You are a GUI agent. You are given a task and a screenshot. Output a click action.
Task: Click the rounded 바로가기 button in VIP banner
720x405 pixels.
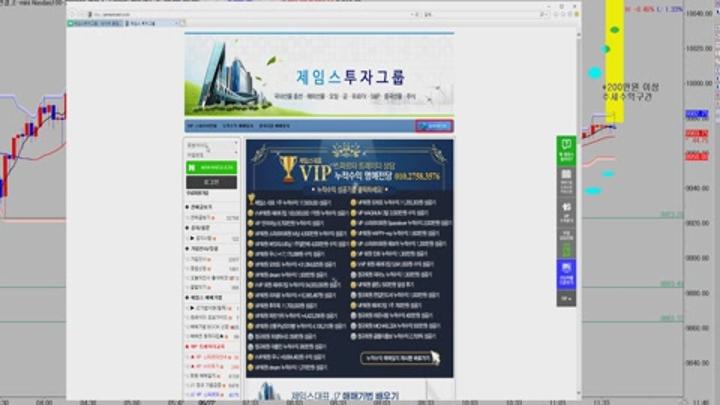point(399,358)
